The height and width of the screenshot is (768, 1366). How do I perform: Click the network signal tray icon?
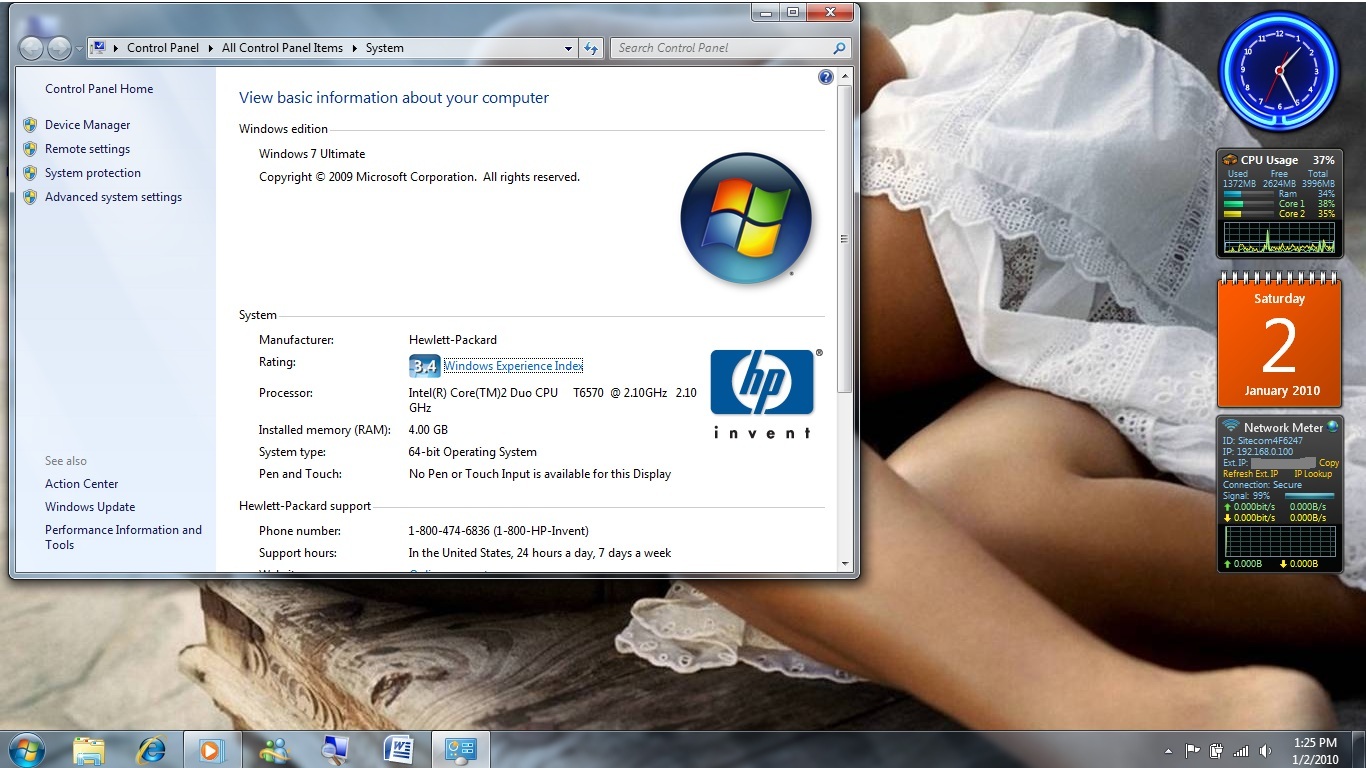point(1241,750)
